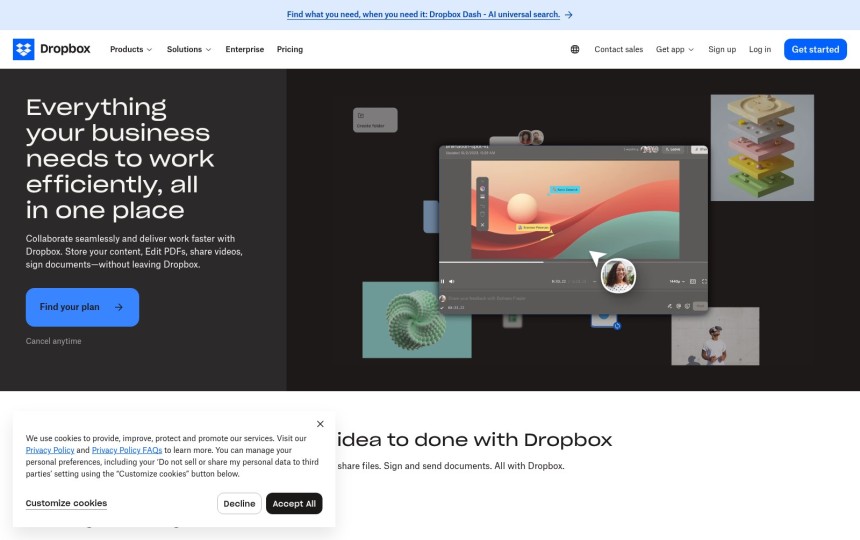The width and height of the screenshot is (860, 540).
Task: Open Customize cookies settings
Action: [66, 503]
